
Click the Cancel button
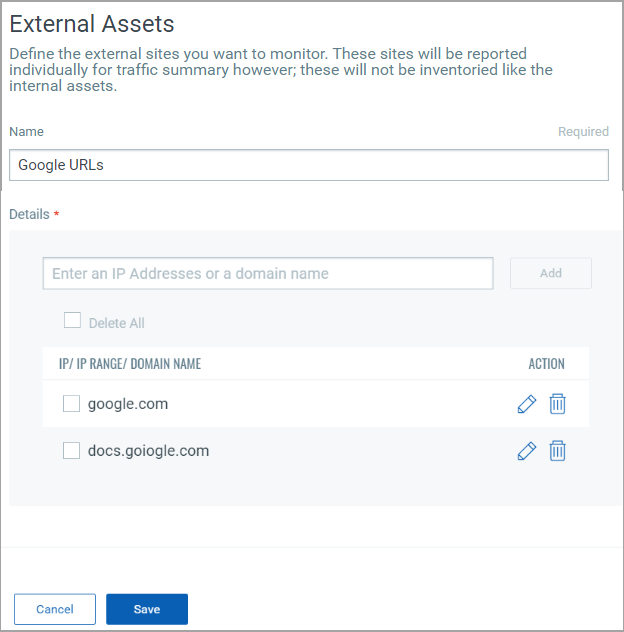click(x=55, y=609)
